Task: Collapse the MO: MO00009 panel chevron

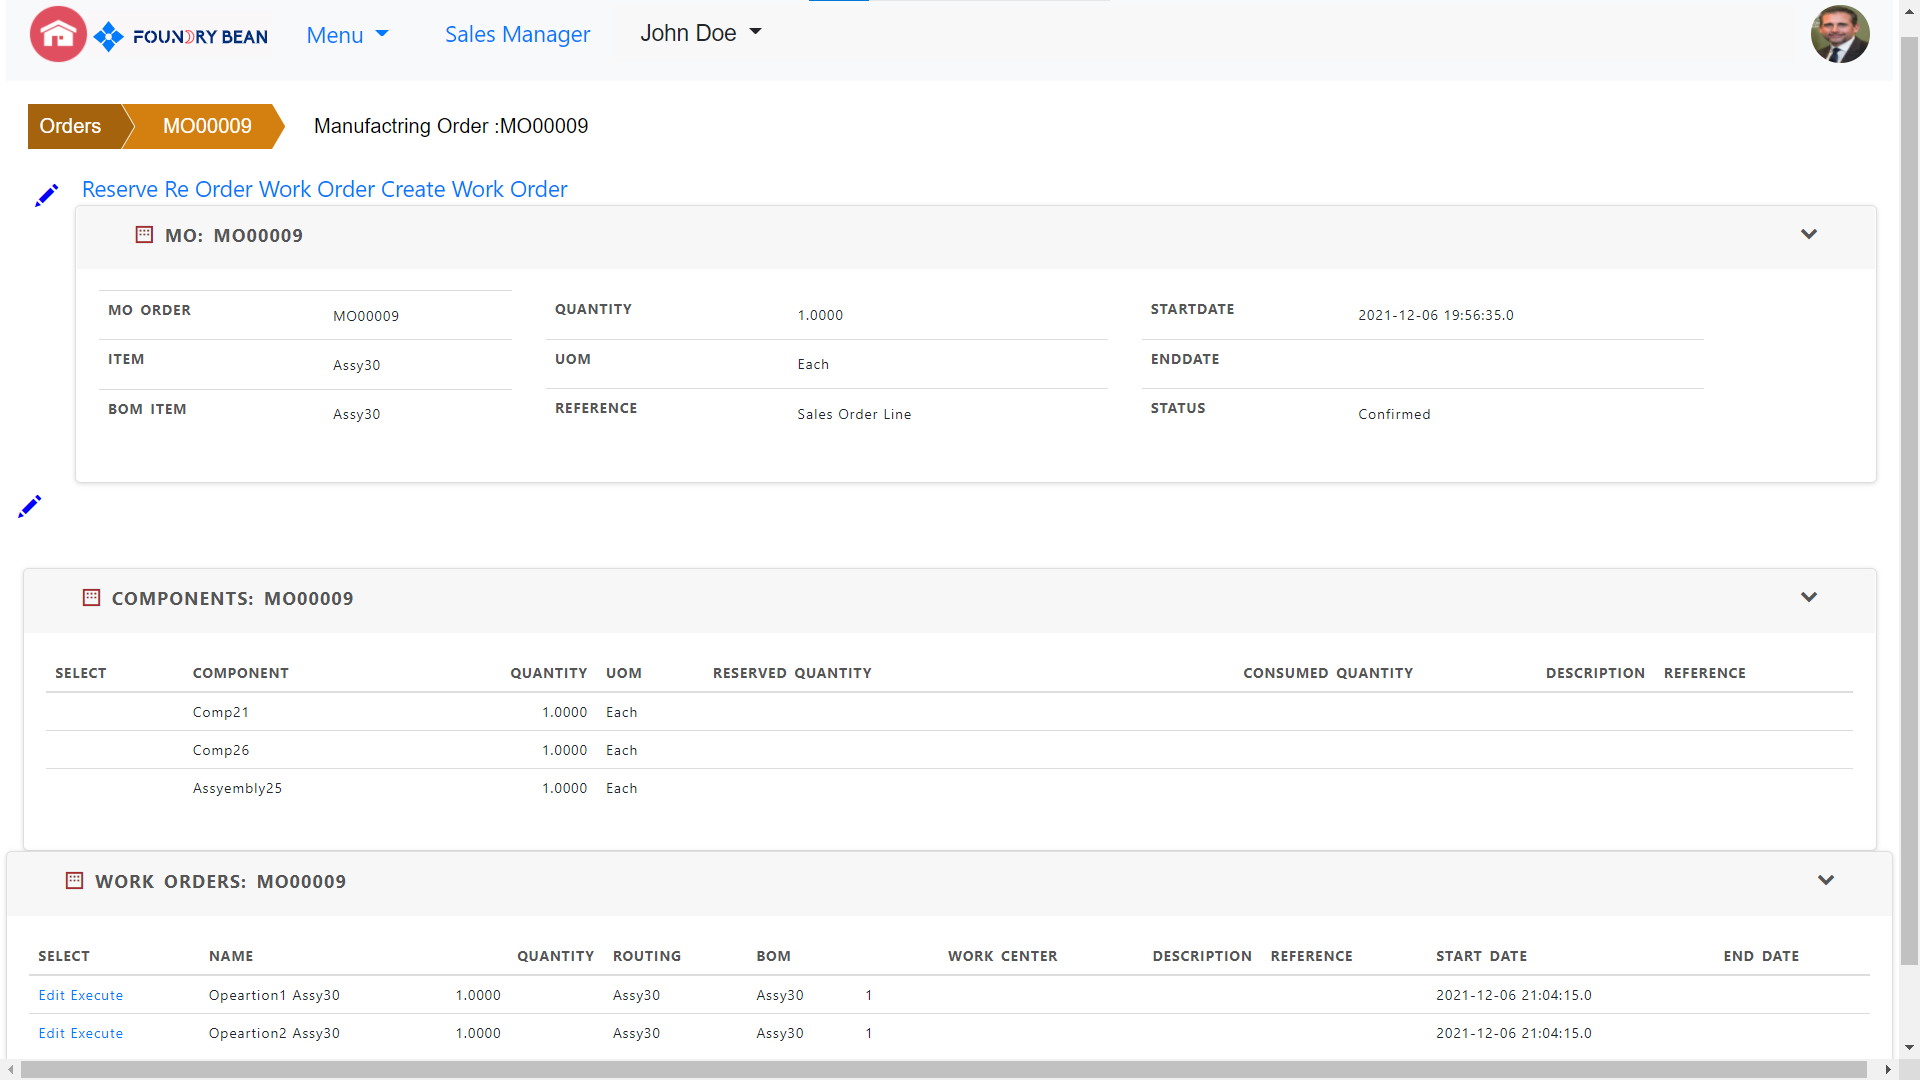Action: 1809,234
